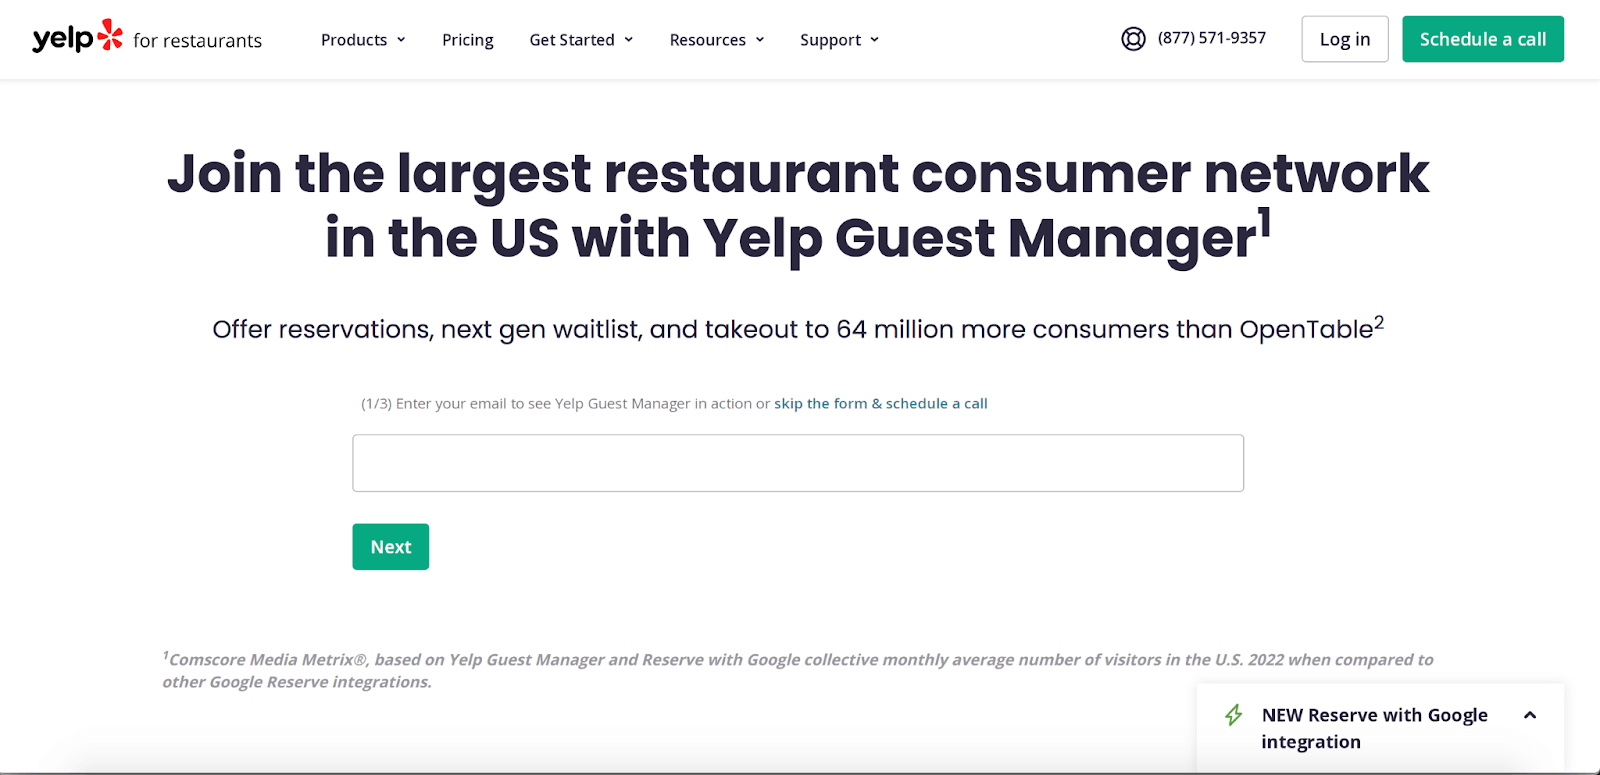Open NEW Reserve with Google integration notice
1600x775 pixels.
1374,728
